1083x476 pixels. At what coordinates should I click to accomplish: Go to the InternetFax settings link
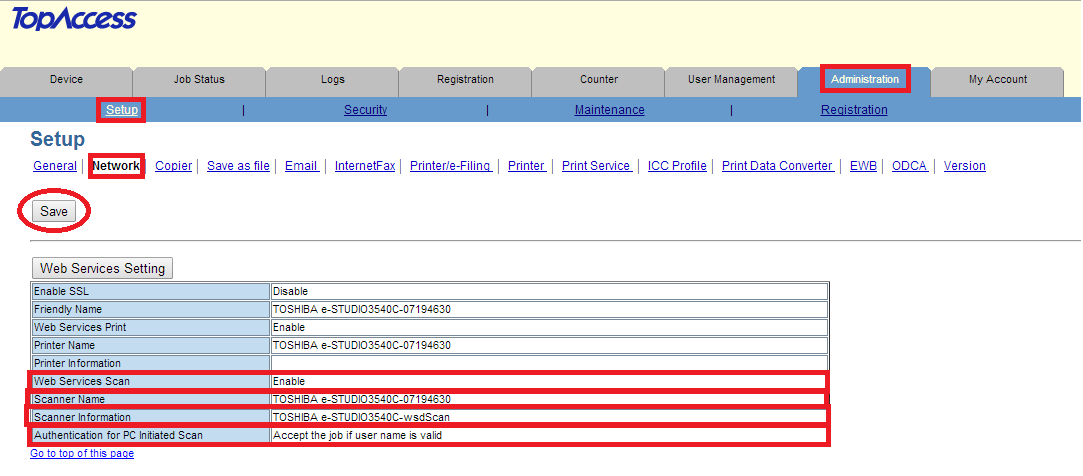364,166
